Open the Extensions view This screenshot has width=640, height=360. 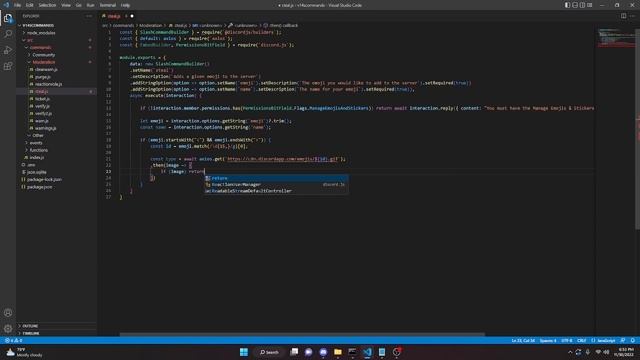pyautogui.click(x=8, y=66)
